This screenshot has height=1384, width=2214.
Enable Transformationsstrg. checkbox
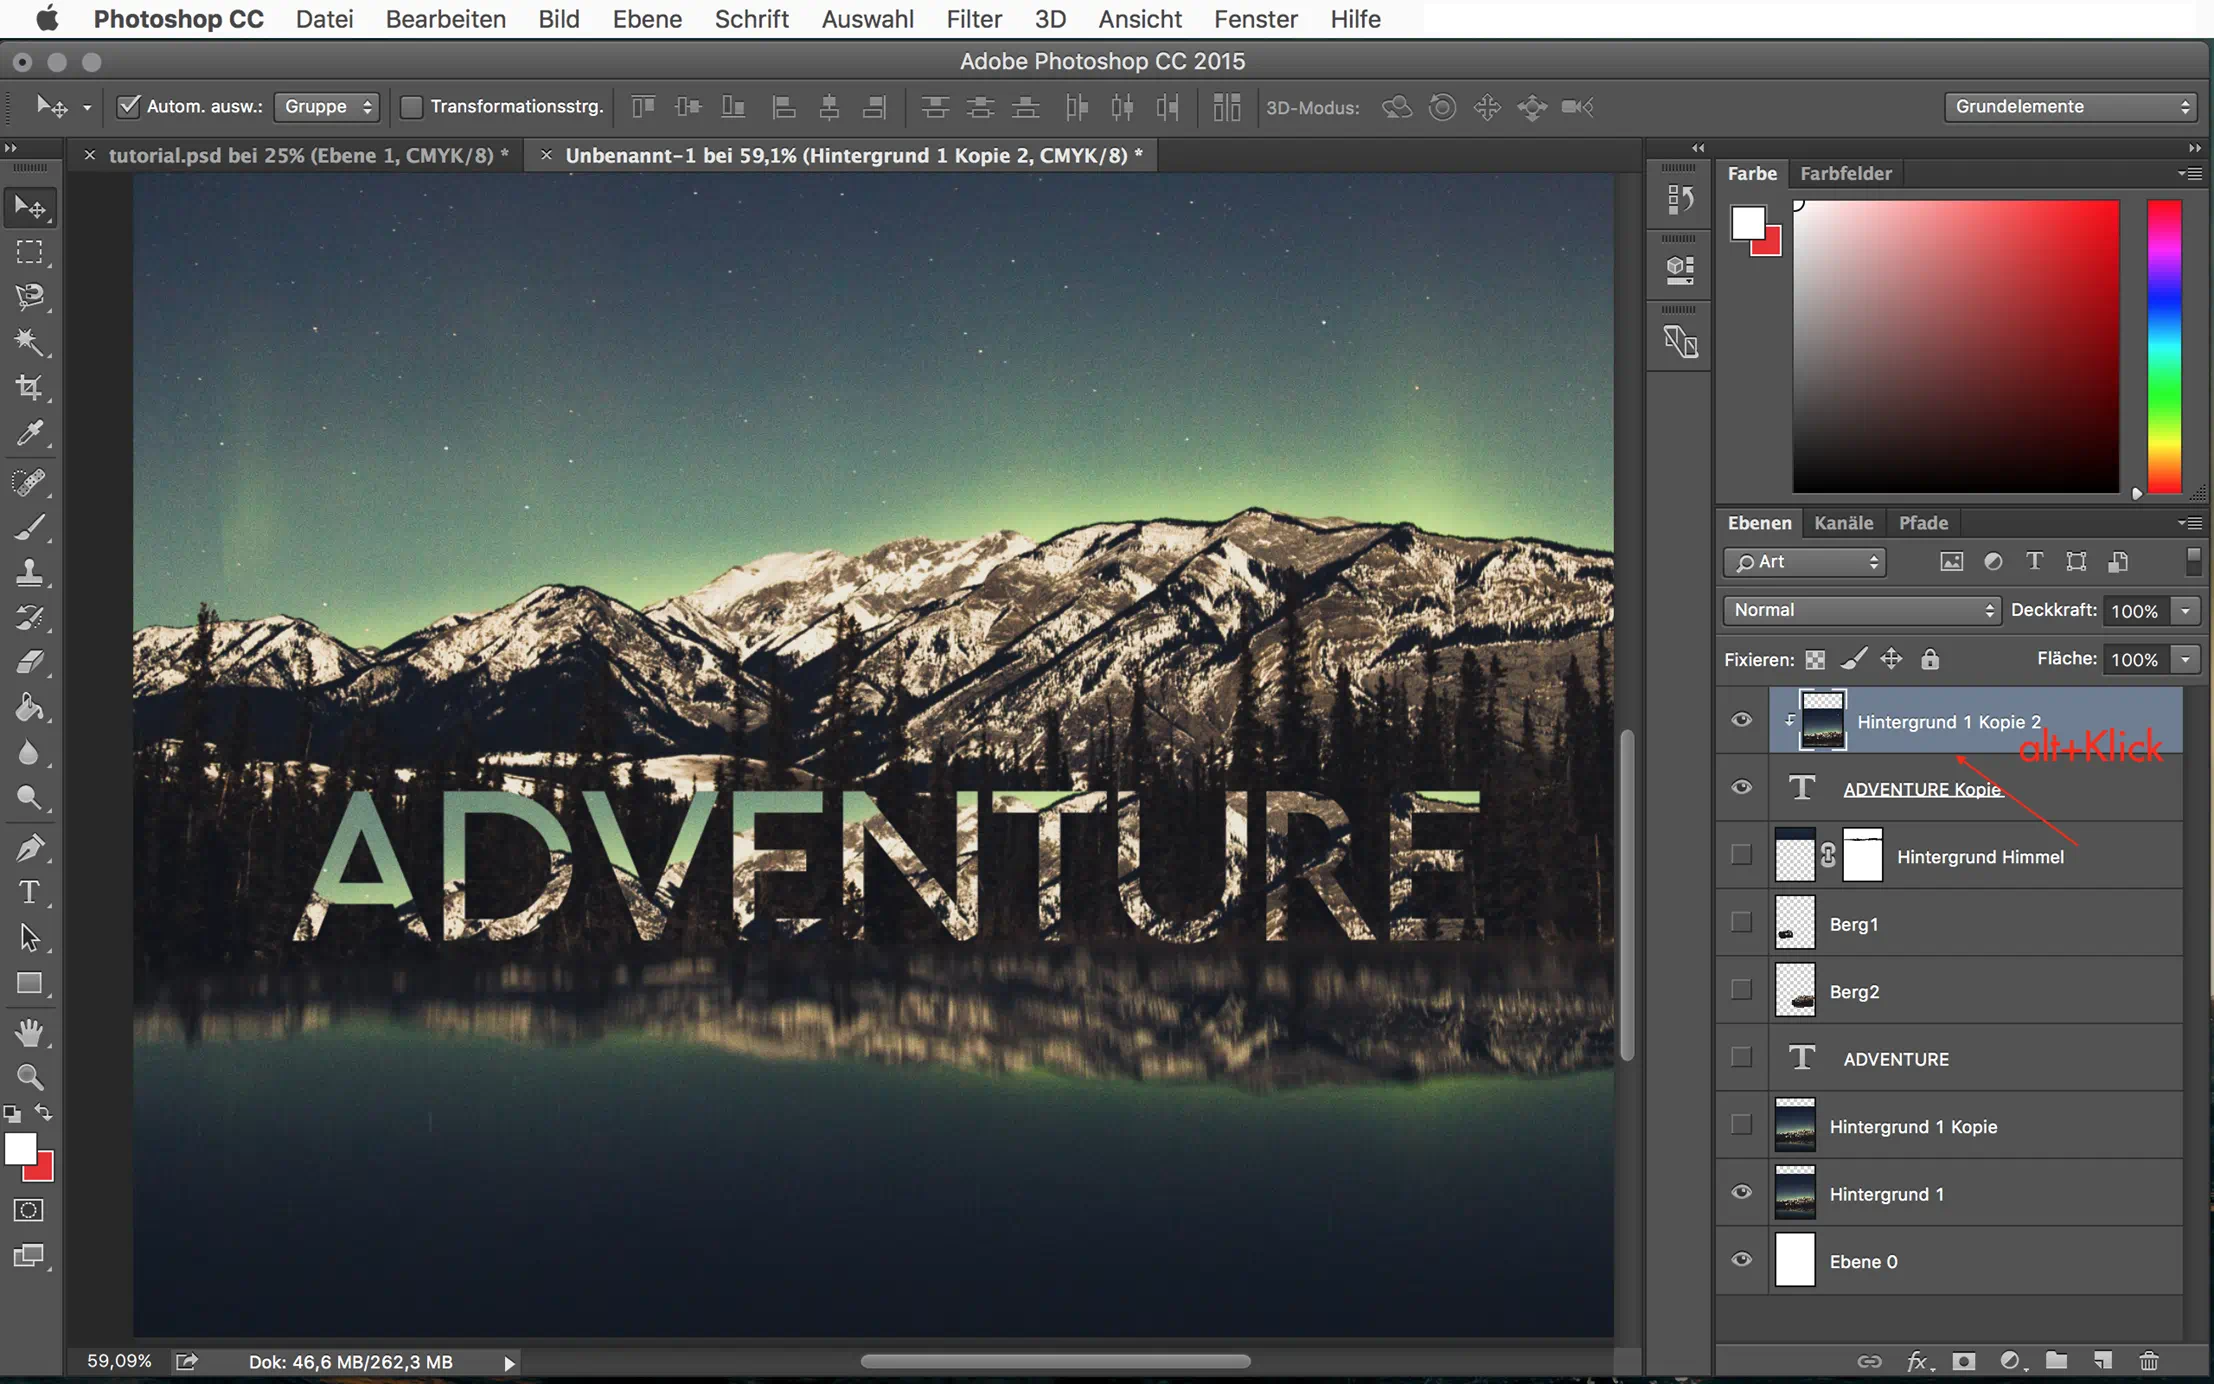(411, 106)
